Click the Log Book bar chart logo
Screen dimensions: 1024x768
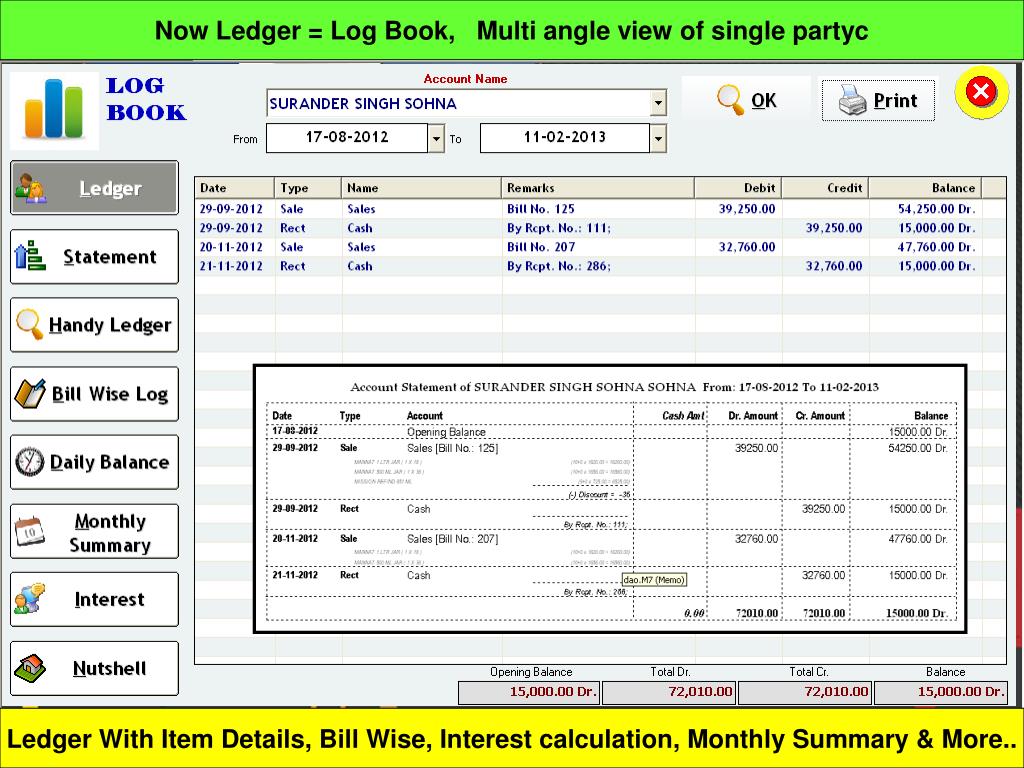[54, 109]
